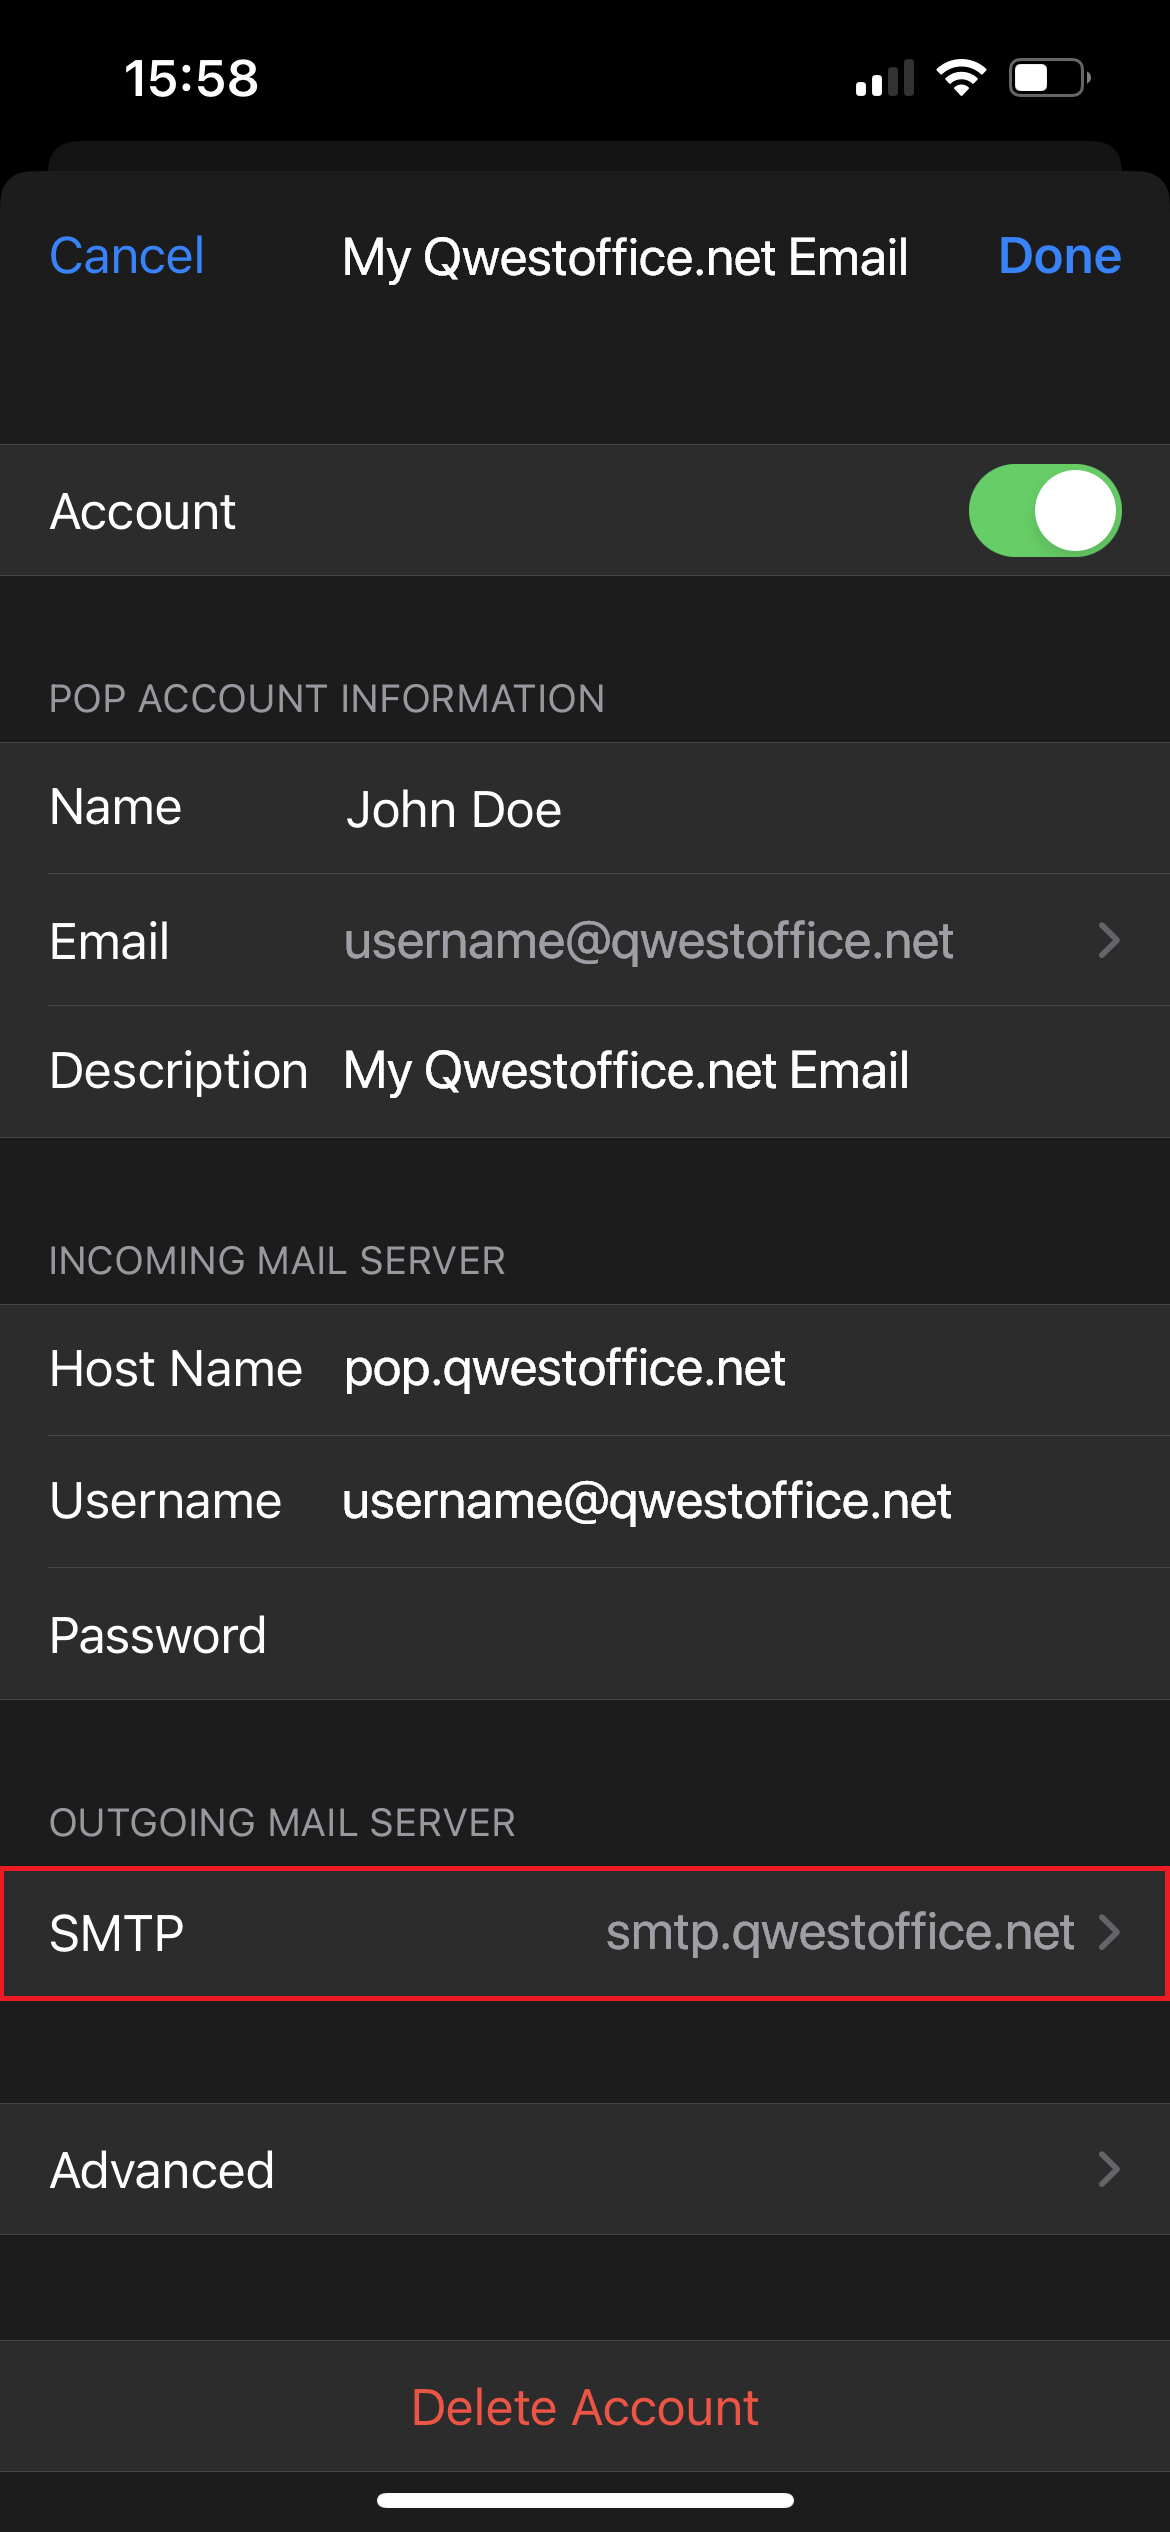
Task: Tap Cancel to discard changes
Action: [127, 256]
